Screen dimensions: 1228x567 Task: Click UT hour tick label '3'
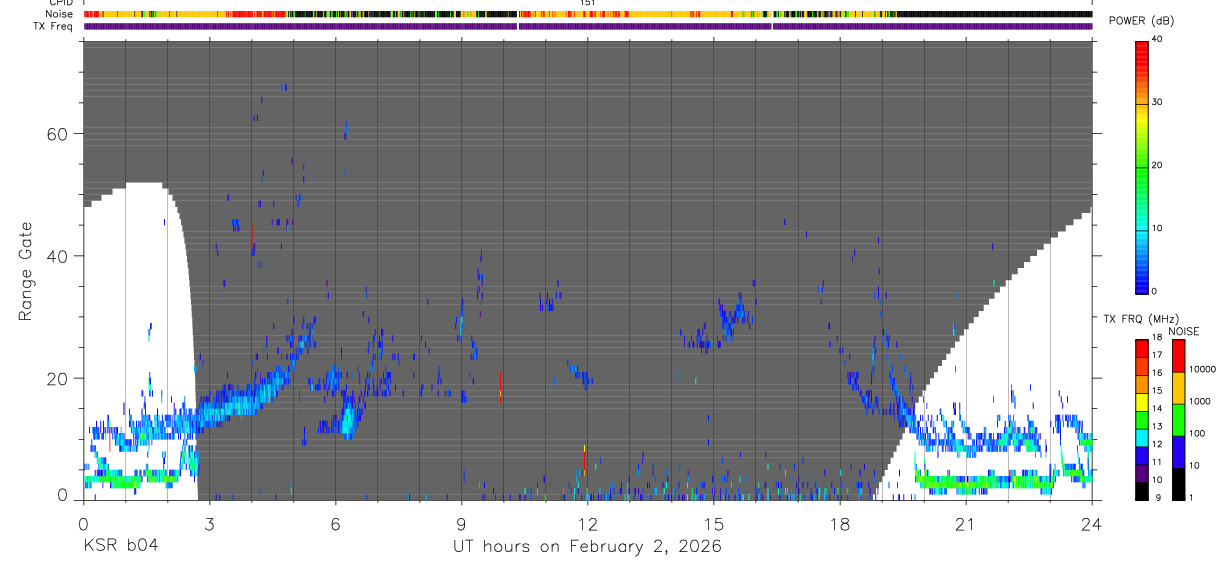point(209,523)
